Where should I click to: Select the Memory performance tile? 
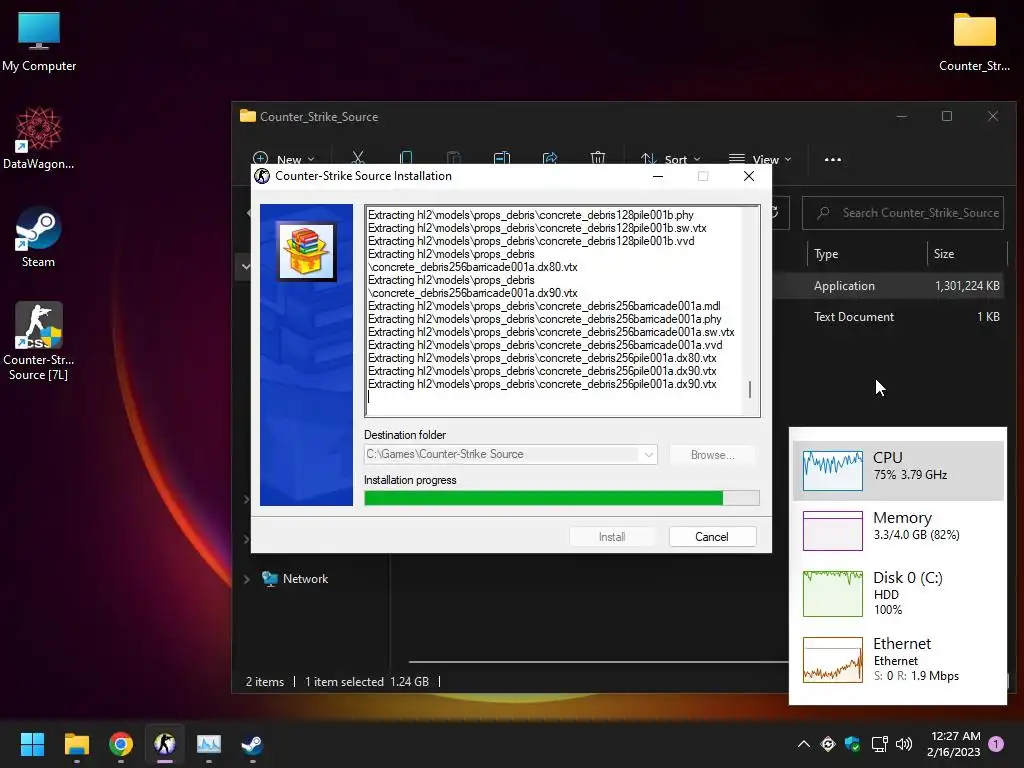tap(898, 530)
